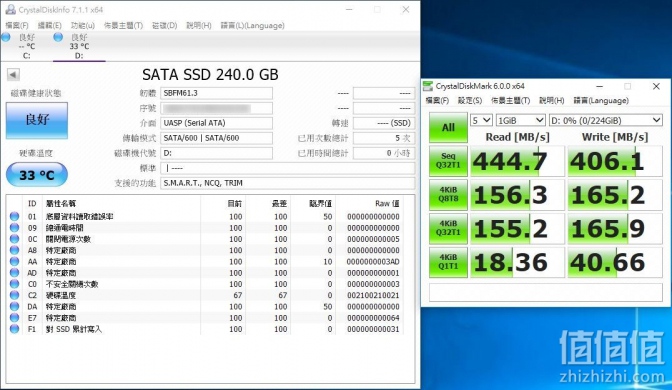This screenshot has width=672, height=390.
Task: Click the blue status dot for attribute 01
Action: 15,216
